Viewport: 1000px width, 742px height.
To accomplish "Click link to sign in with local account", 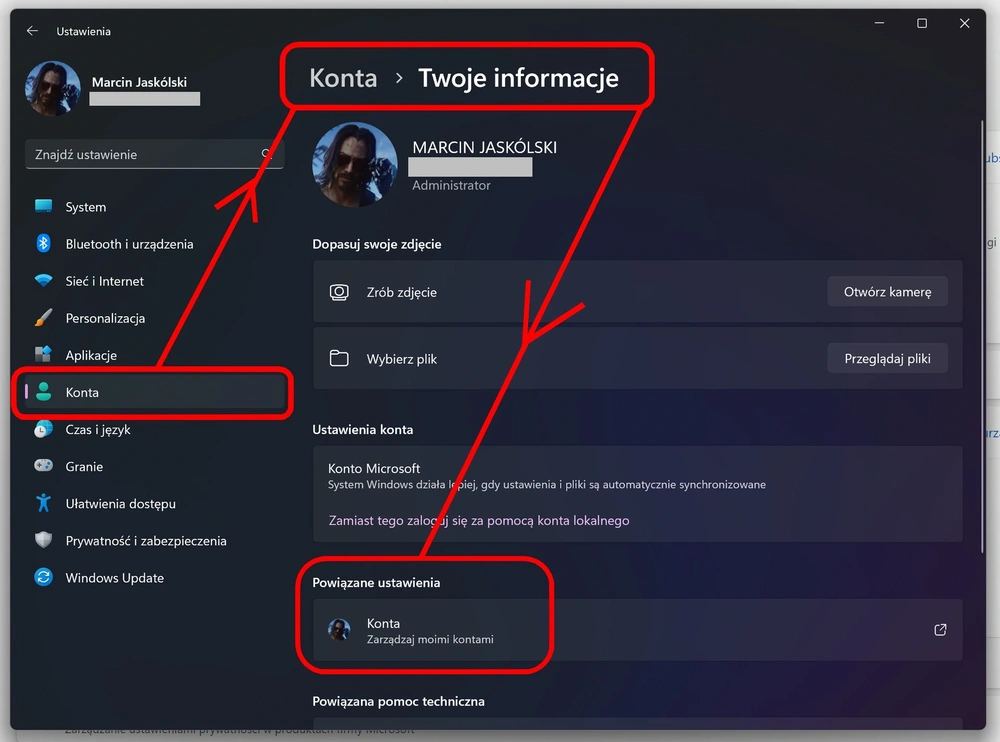I will click(x=478, y=521).
